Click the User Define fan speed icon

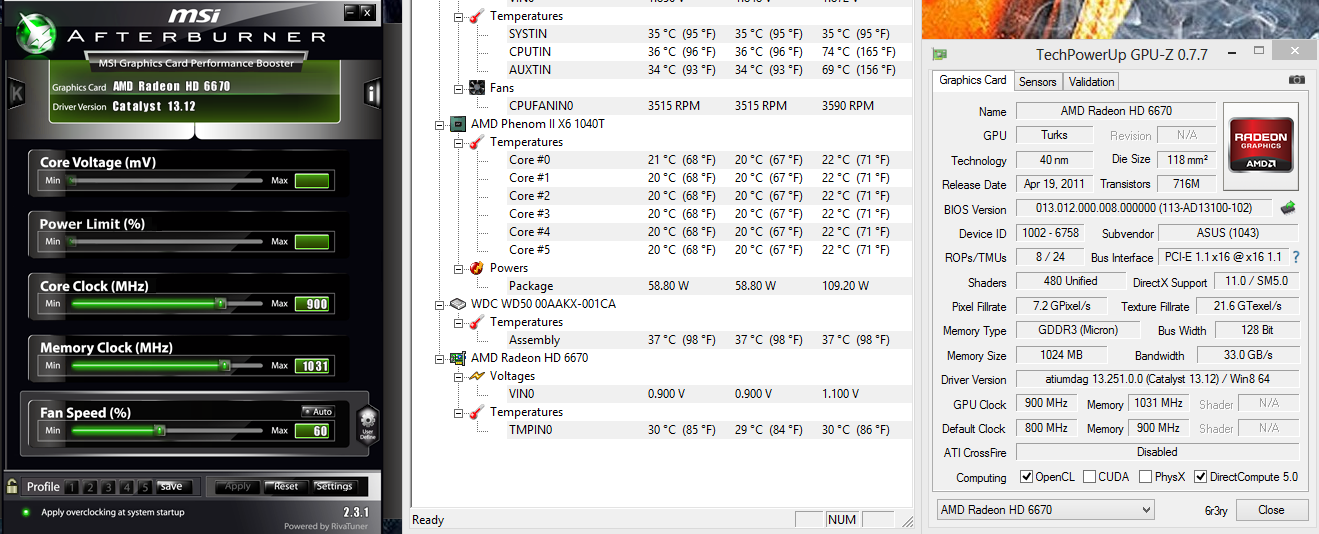pos(367,424)
